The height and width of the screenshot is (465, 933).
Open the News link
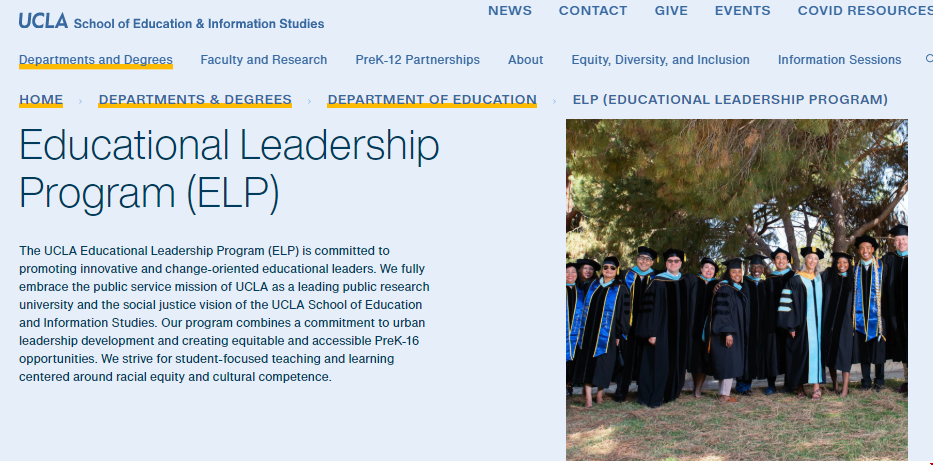coord(510,11)
